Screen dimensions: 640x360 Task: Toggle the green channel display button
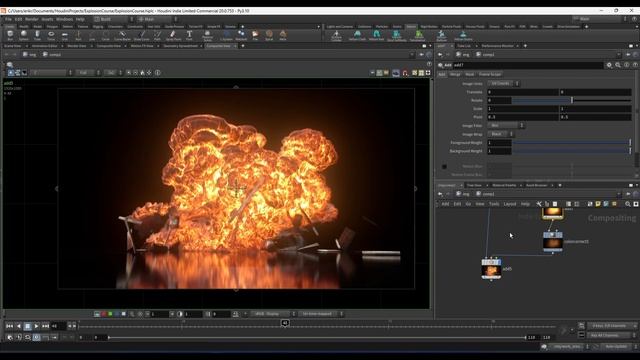point(110,314)
